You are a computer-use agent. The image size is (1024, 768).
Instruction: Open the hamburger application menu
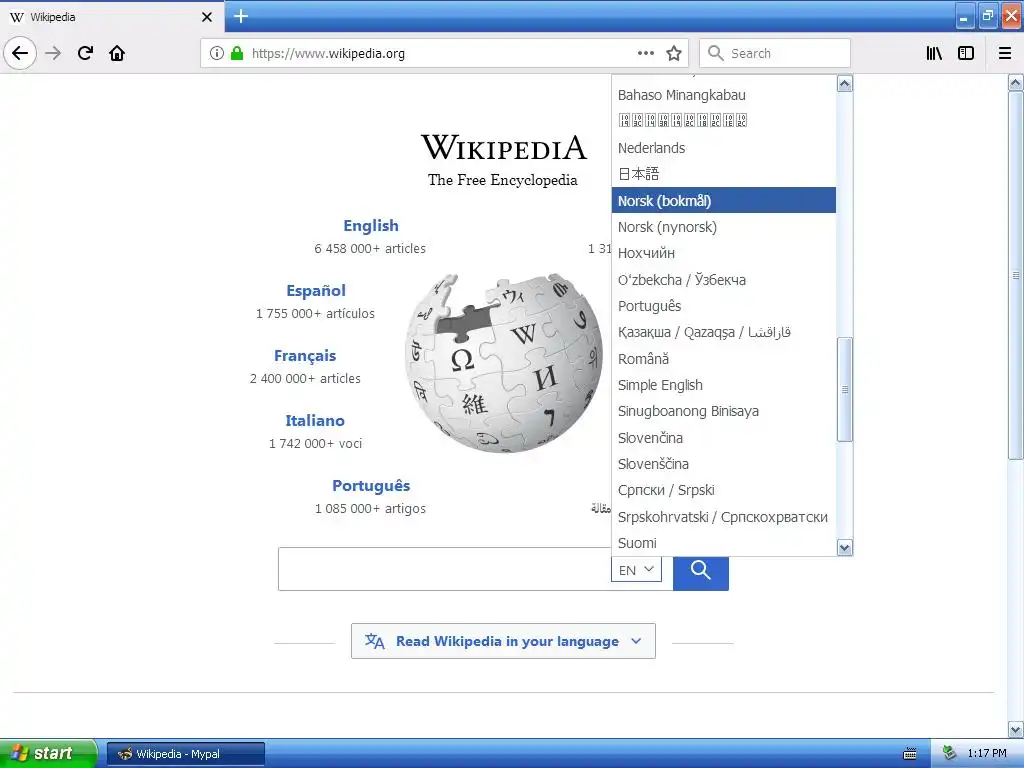(1005, 53)
